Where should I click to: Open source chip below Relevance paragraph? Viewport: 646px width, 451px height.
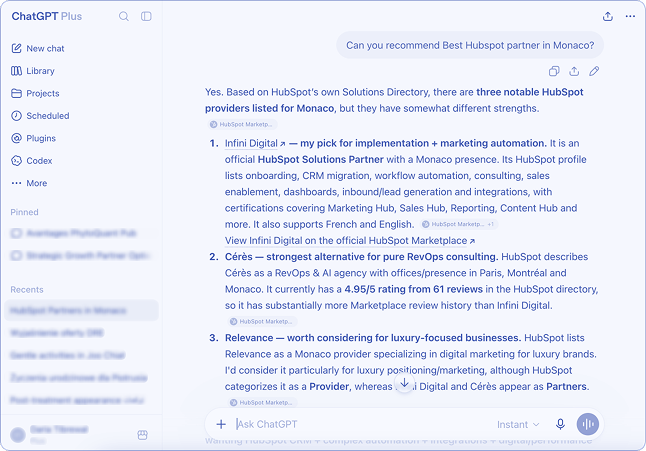click(x=263, y=403)
